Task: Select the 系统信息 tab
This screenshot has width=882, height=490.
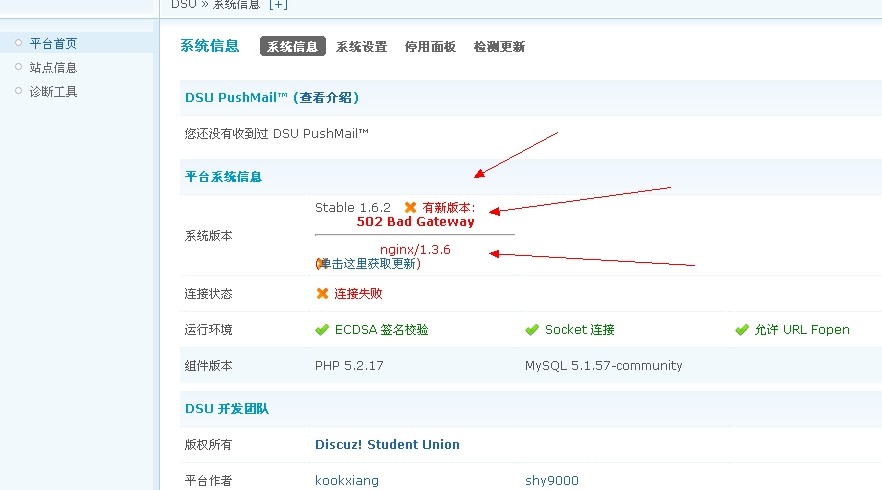Action: (x=292, y=47)
